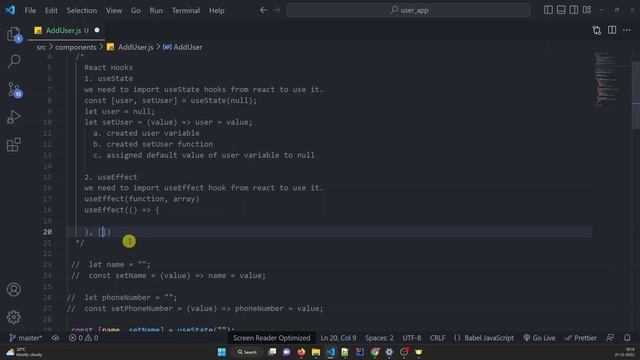Go forward using the right arrow
The height and width of the screenshot is (360, 640).
277,10
